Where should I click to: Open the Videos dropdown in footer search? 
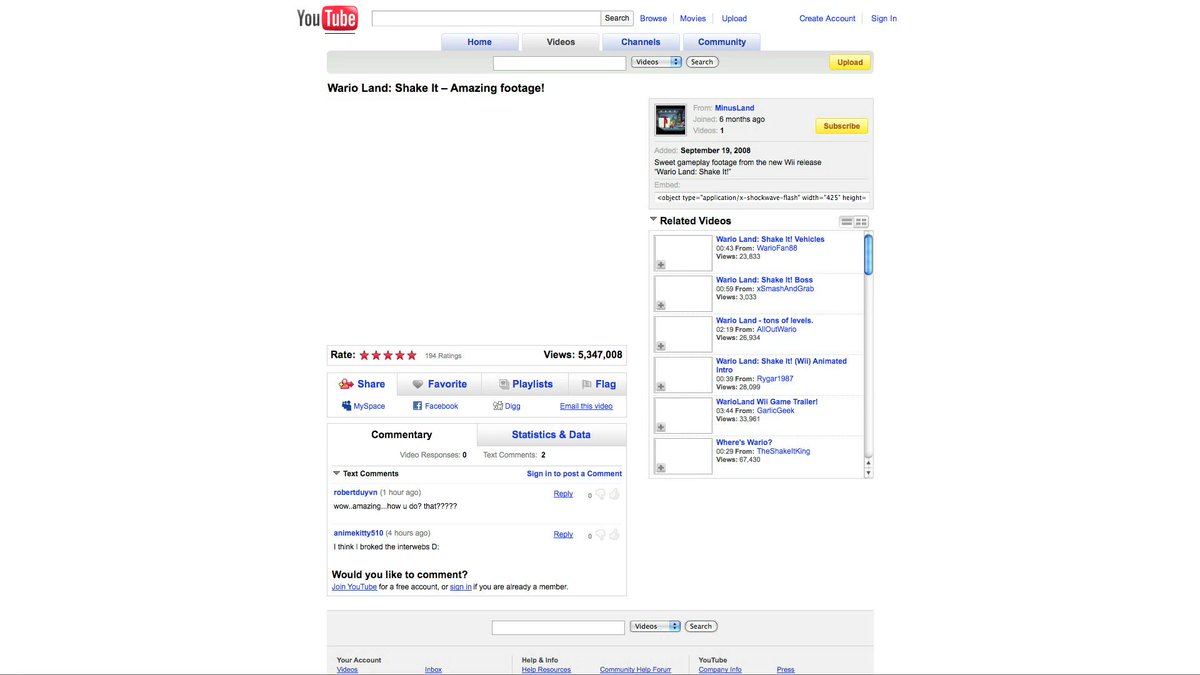(x=655, y=626)
